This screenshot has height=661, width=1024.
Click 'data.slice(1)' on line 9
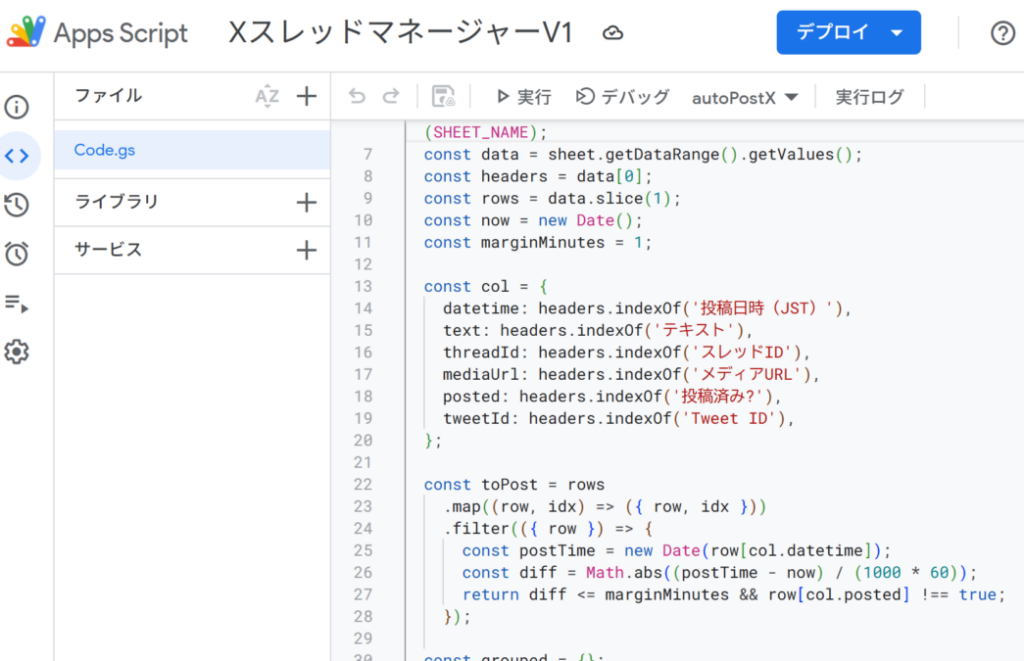(x=605, y=199)
